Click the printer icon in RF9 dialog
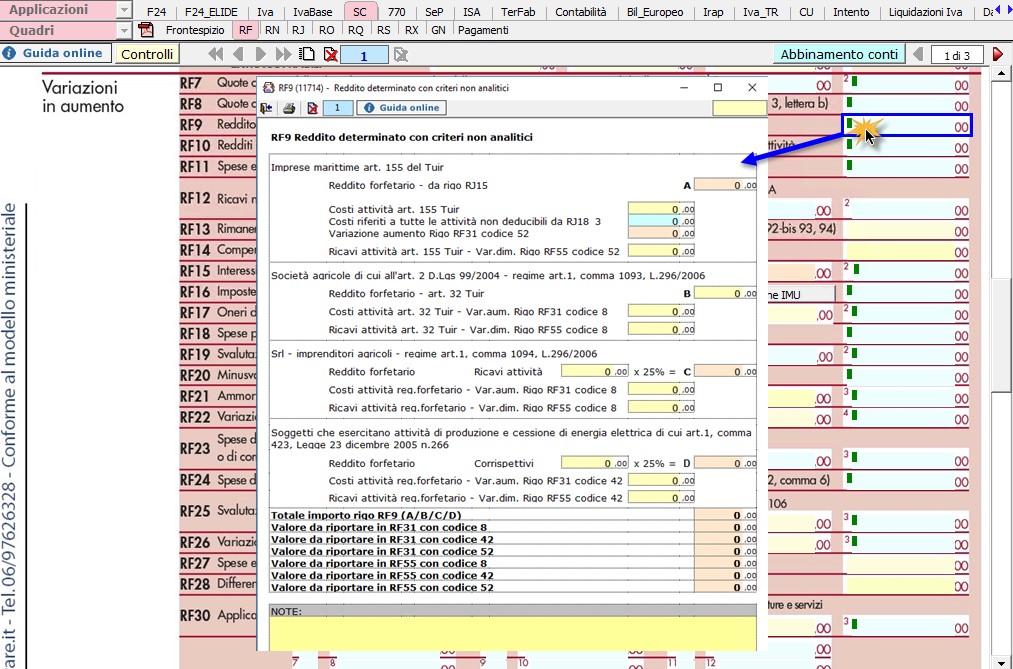The height and width of the screenshot is (669, 1013). (x=289, y=108)
